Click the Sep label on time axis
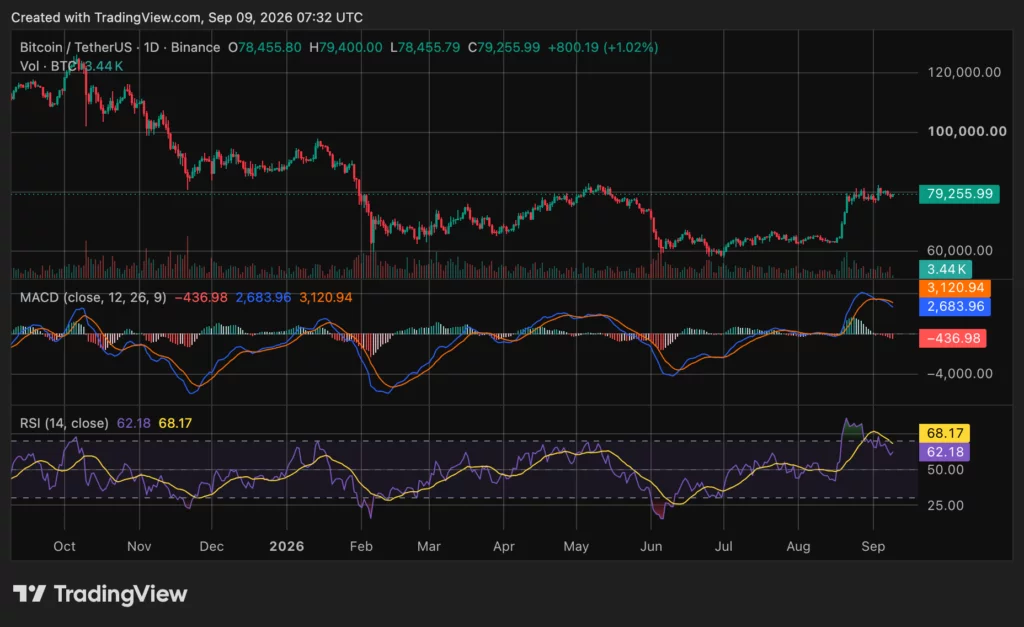Viewport: 1024px width, 627px height. click(873, 546)
